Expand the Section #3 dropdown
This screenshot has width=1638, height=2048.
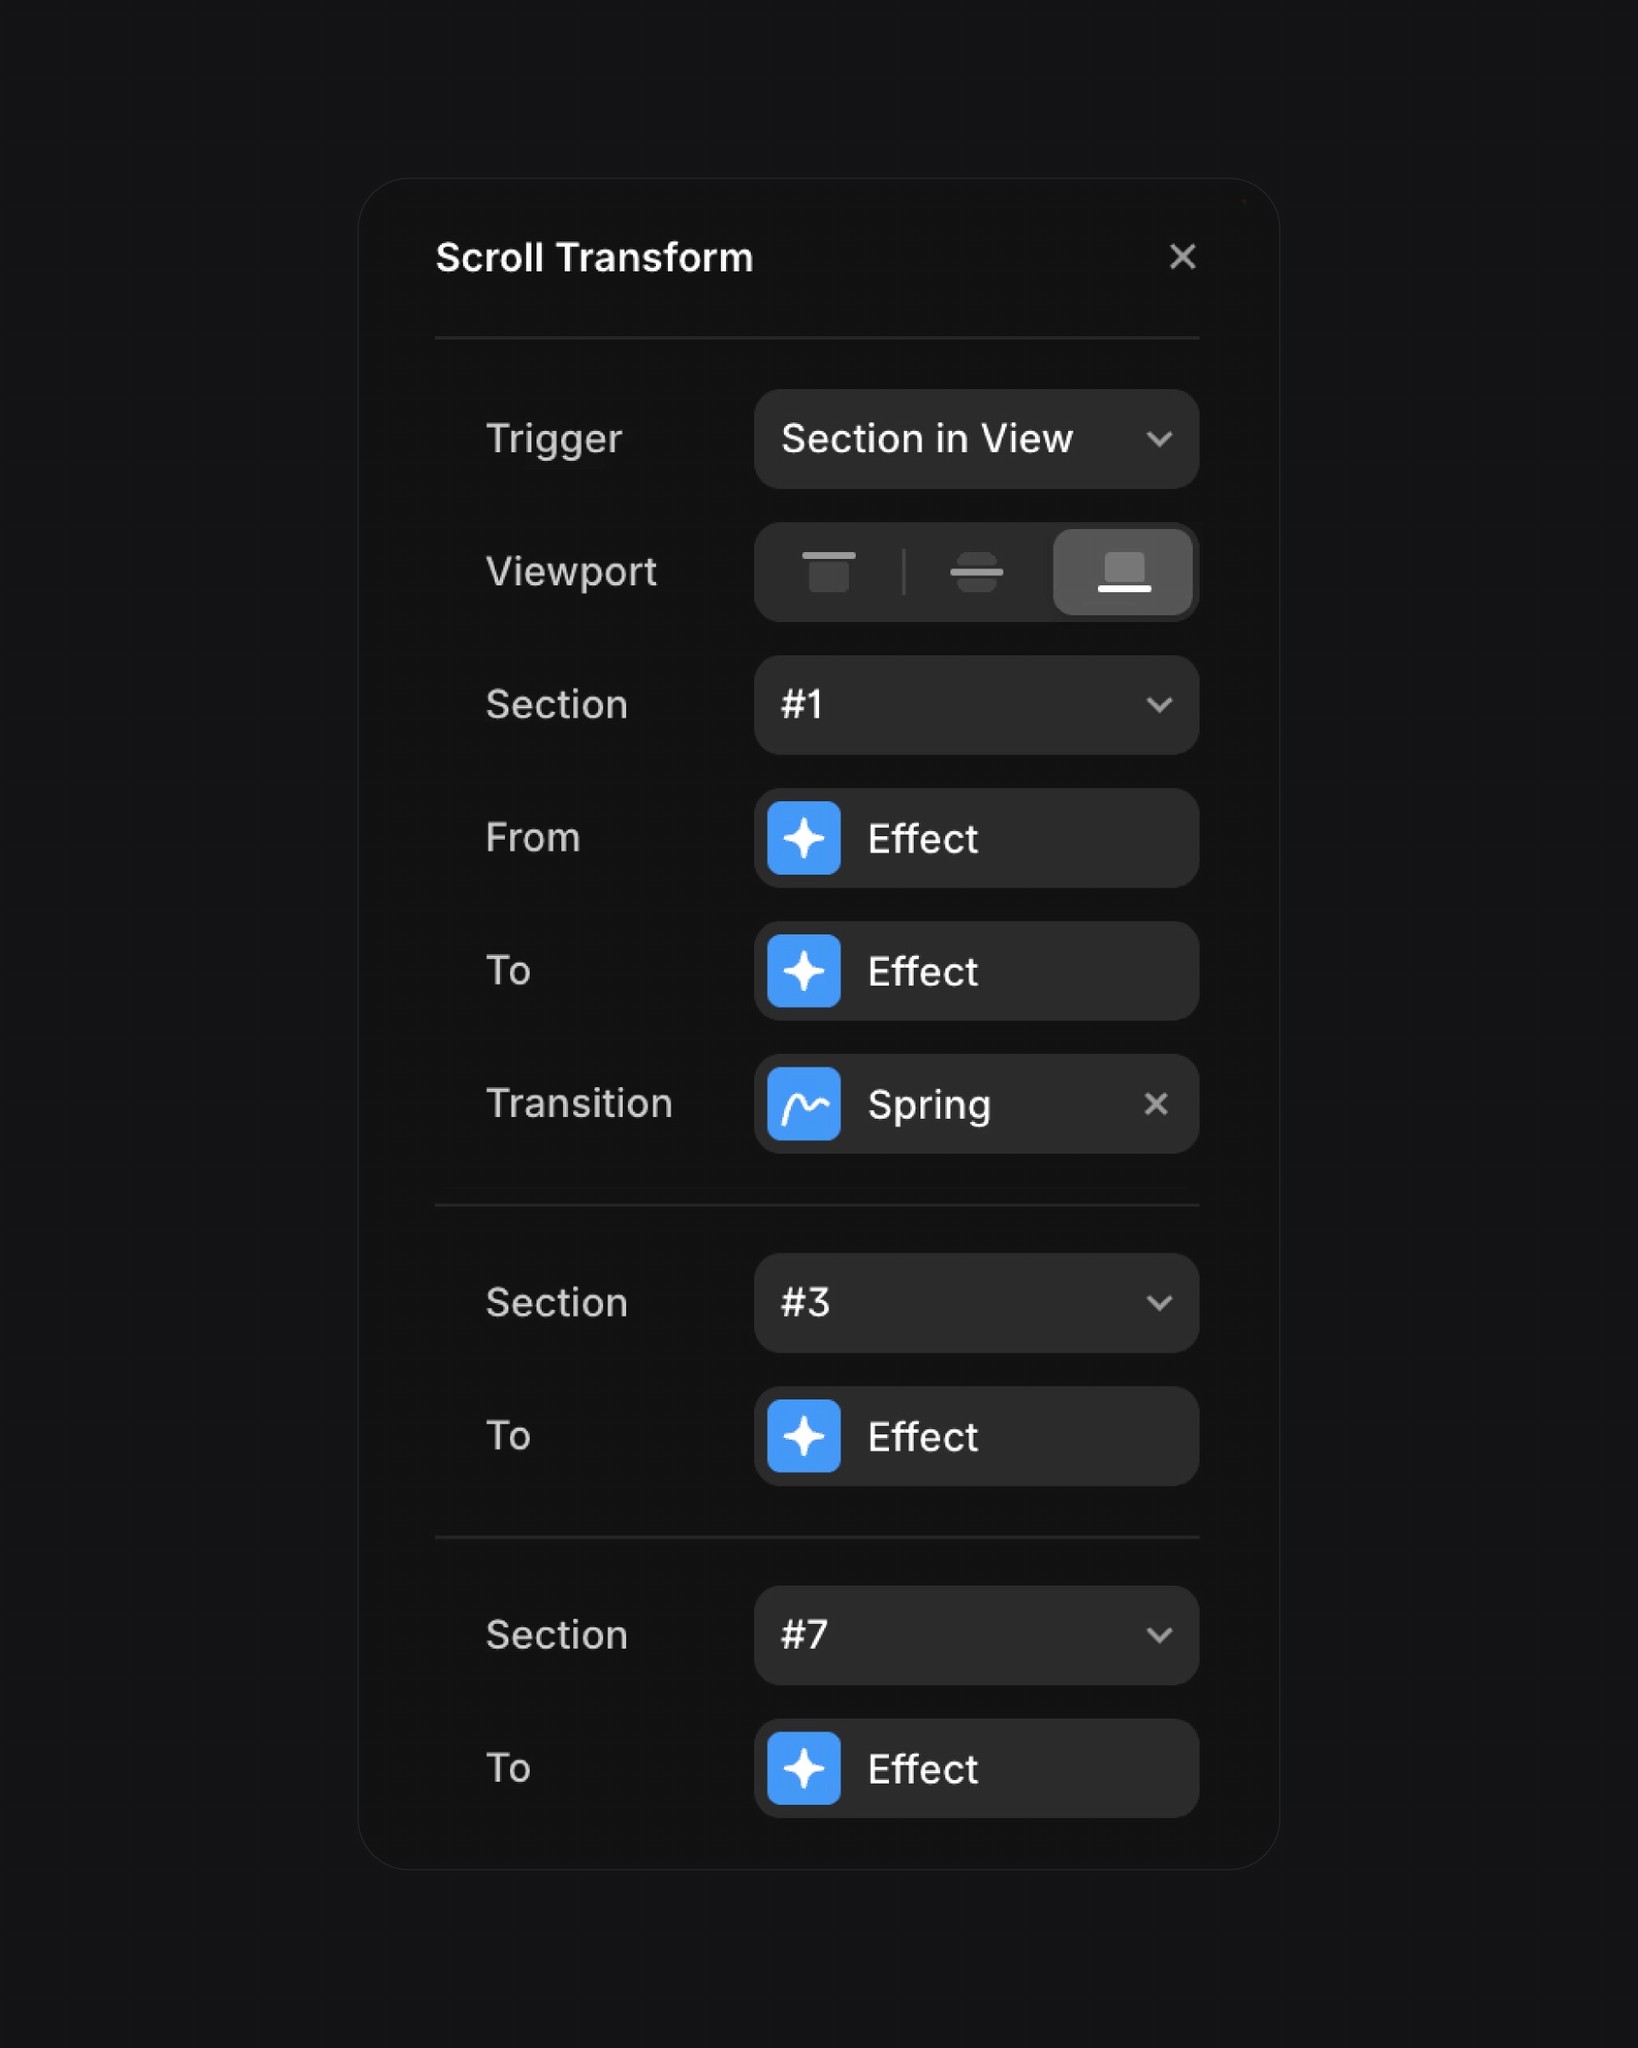975,1303
